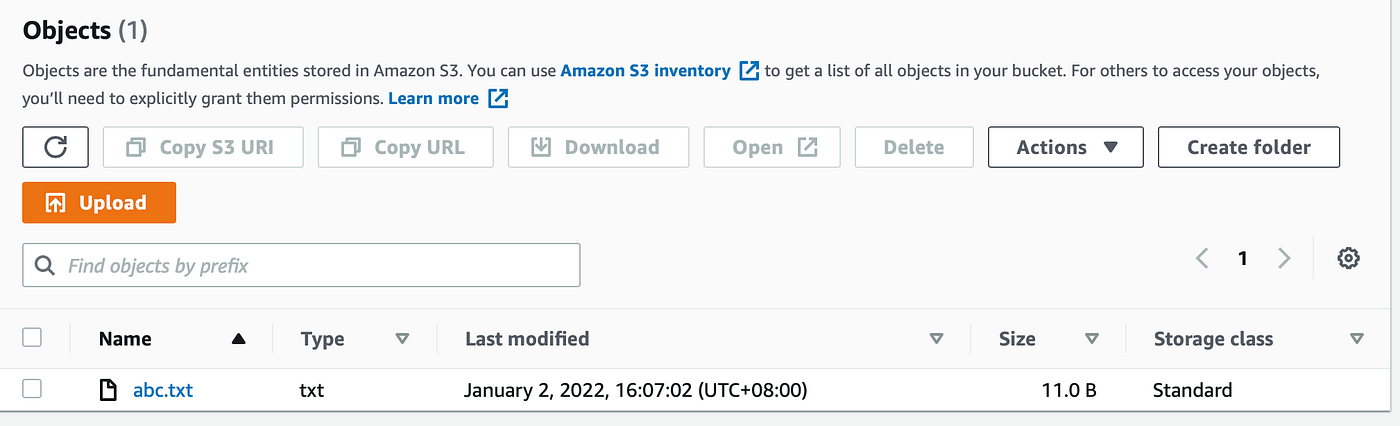
Task: Go to the previous page arrow
Action: pos(1202,258)
